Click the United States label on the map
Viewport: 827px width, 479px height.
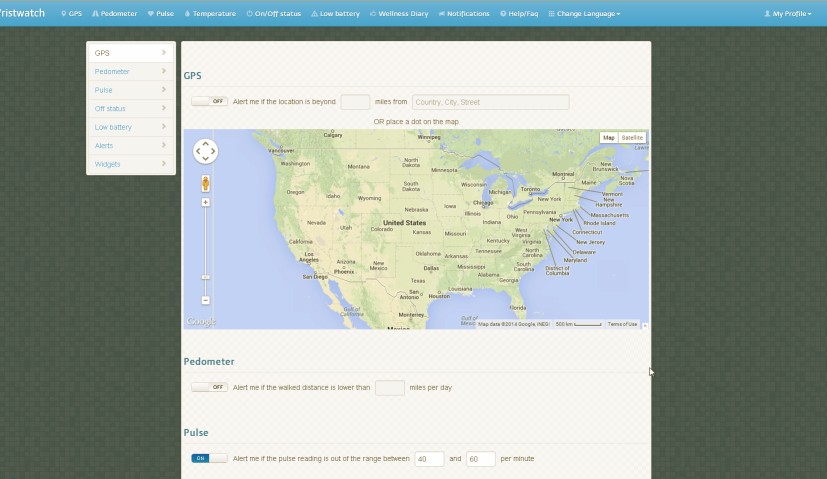coord(405,223)
